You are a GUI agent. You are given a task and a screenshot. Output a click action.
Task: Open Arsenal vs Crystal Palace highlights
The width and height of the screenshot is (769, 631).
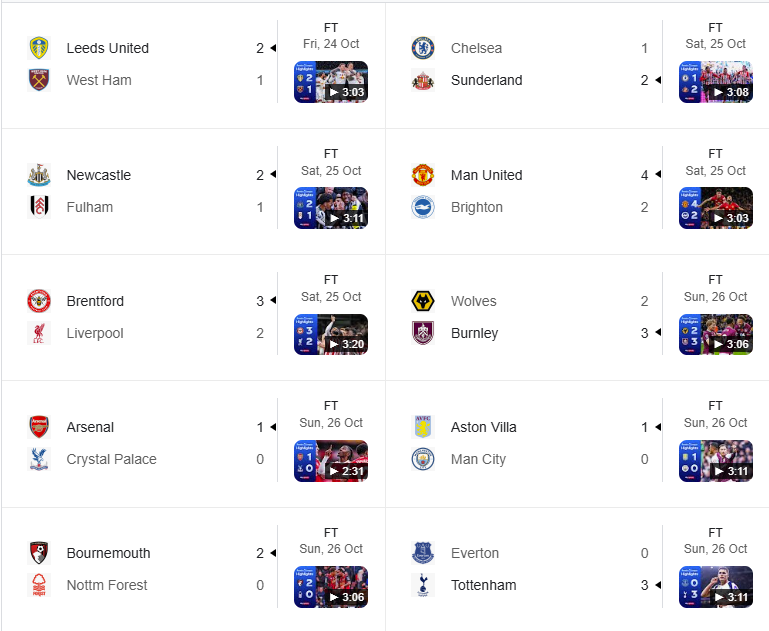(331, 461)
